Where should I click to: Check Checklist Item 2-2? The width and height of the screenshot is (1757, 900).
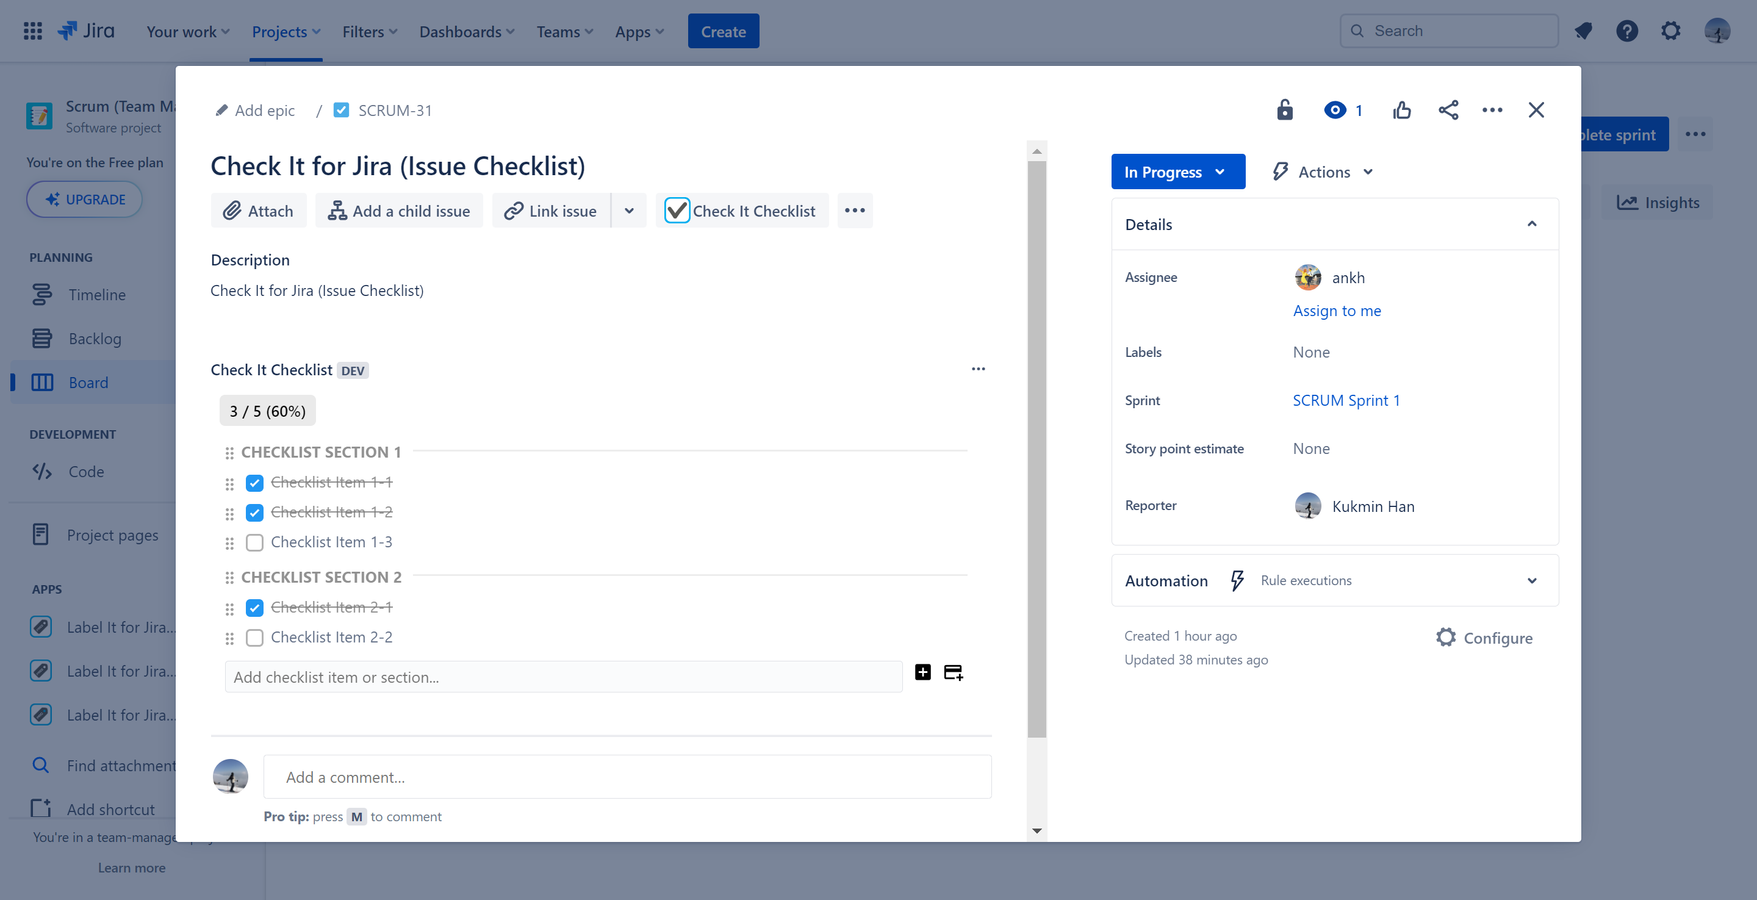click(255, 638)
